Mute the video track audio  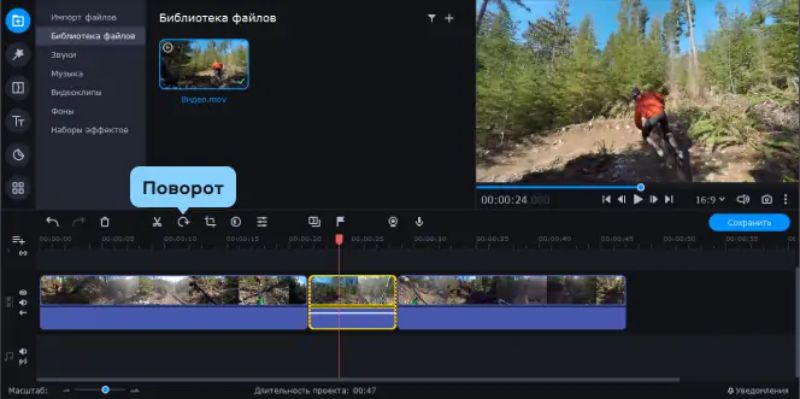point(23,303)
